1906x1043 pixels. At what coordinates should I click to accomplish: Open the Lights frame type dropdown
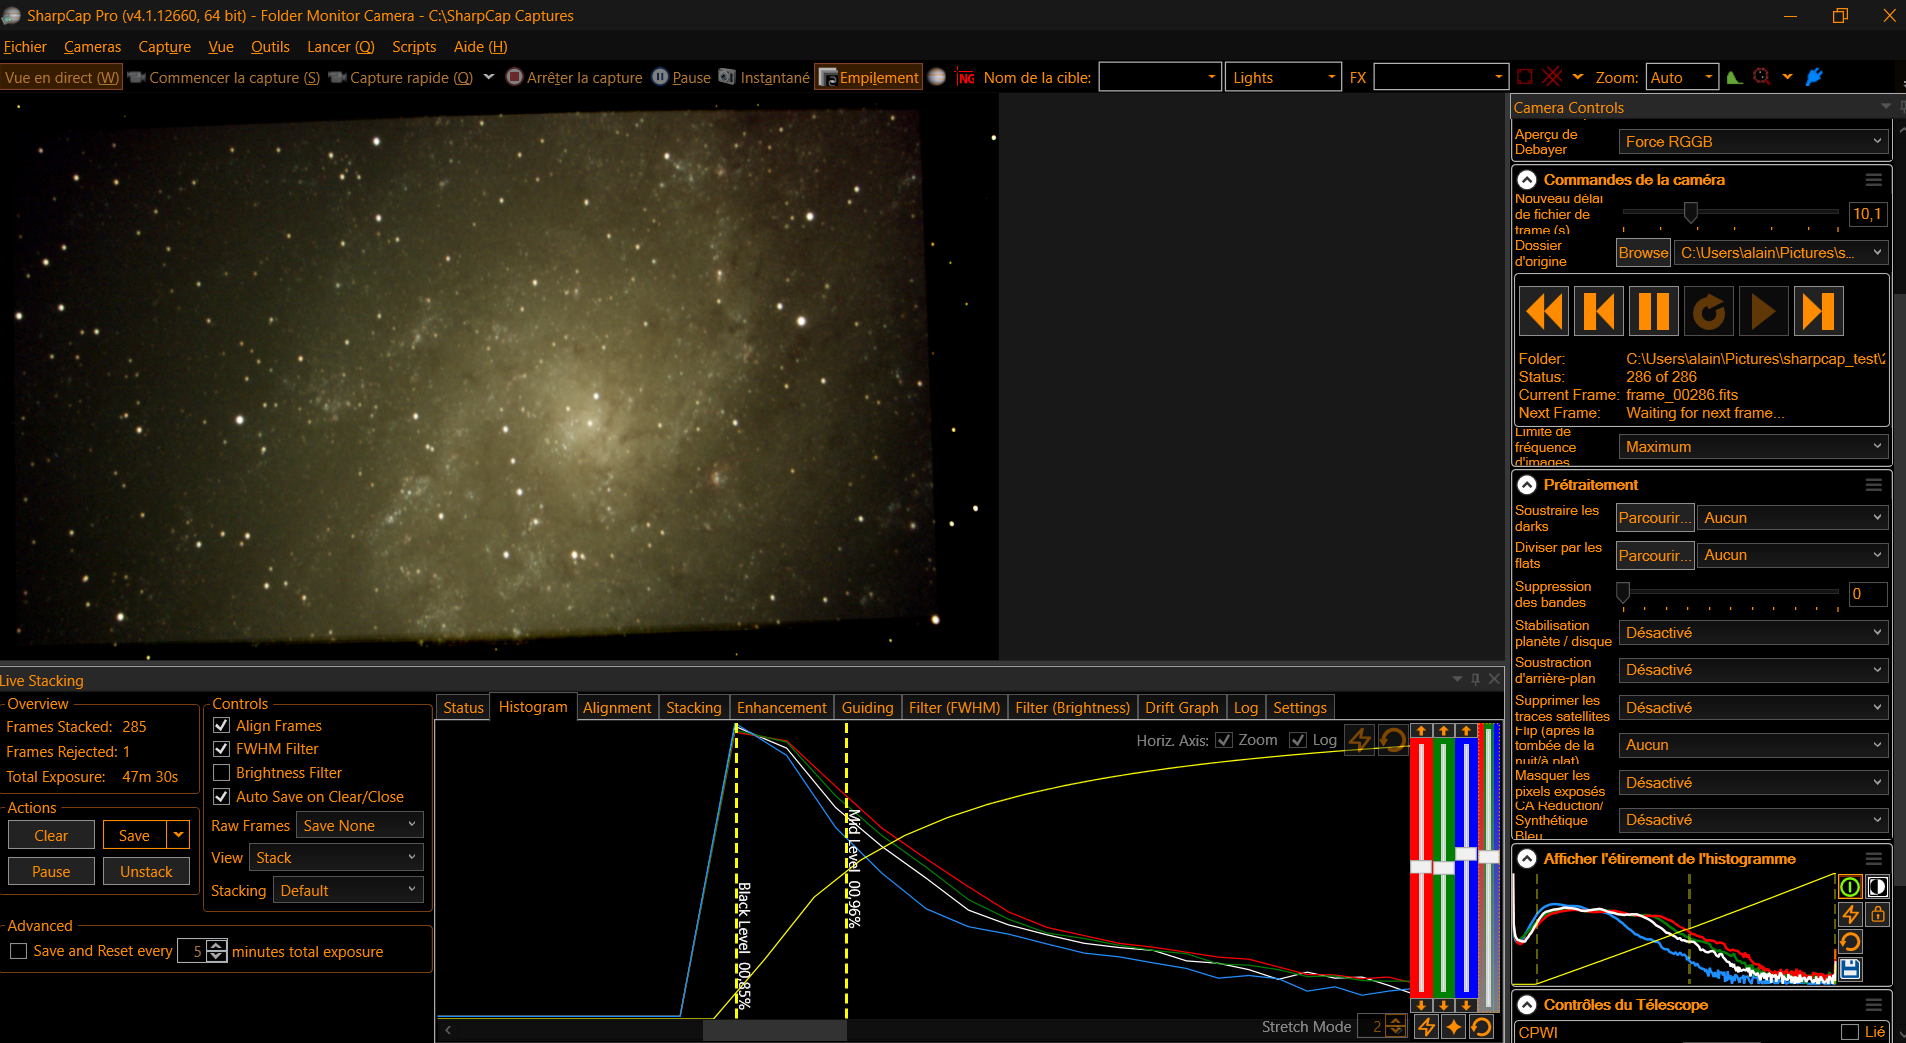click(1283, 77)
